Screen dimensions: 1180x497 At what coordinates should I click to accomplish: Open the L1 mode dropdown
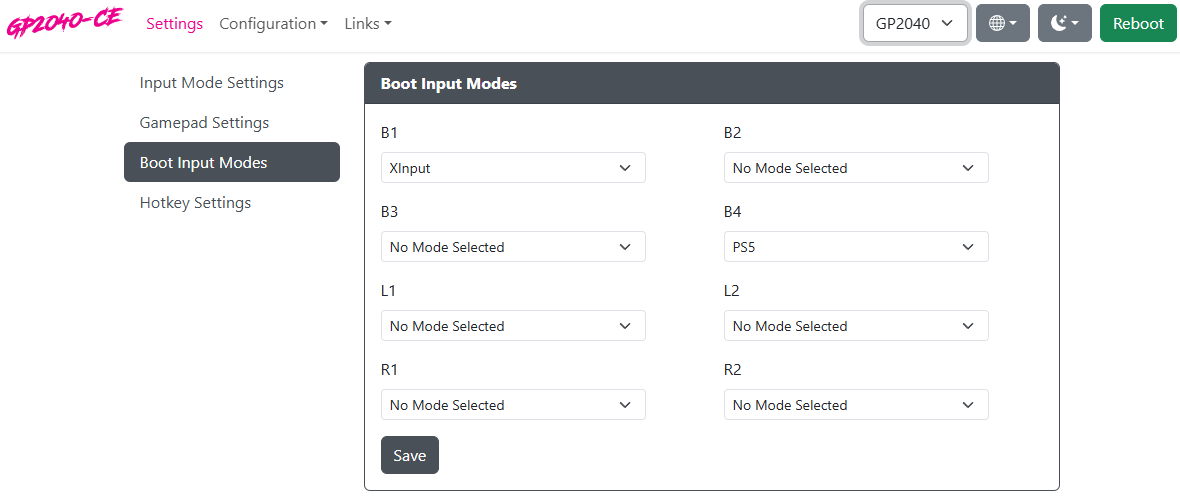(x=513, y=326)
